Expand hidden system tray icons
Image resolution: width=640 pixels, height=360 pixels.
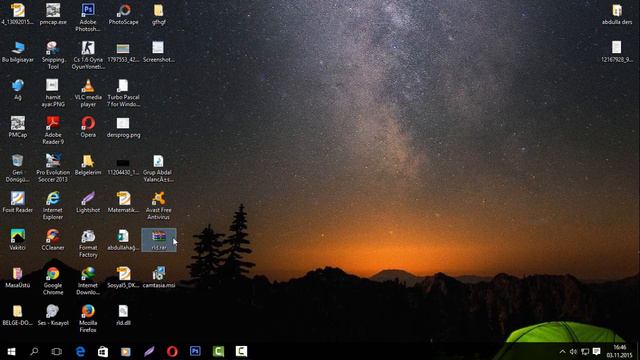tap(562, 351)
